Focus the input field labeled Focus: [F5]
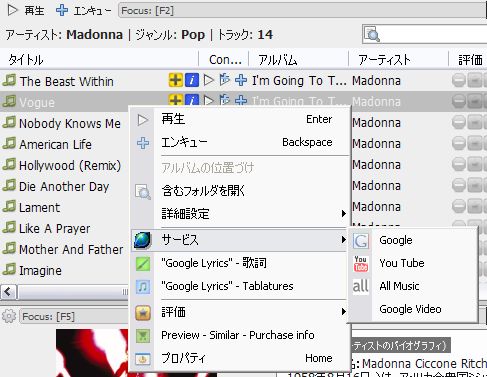Screen dimensions: 487x377 (x=74, y=316)
